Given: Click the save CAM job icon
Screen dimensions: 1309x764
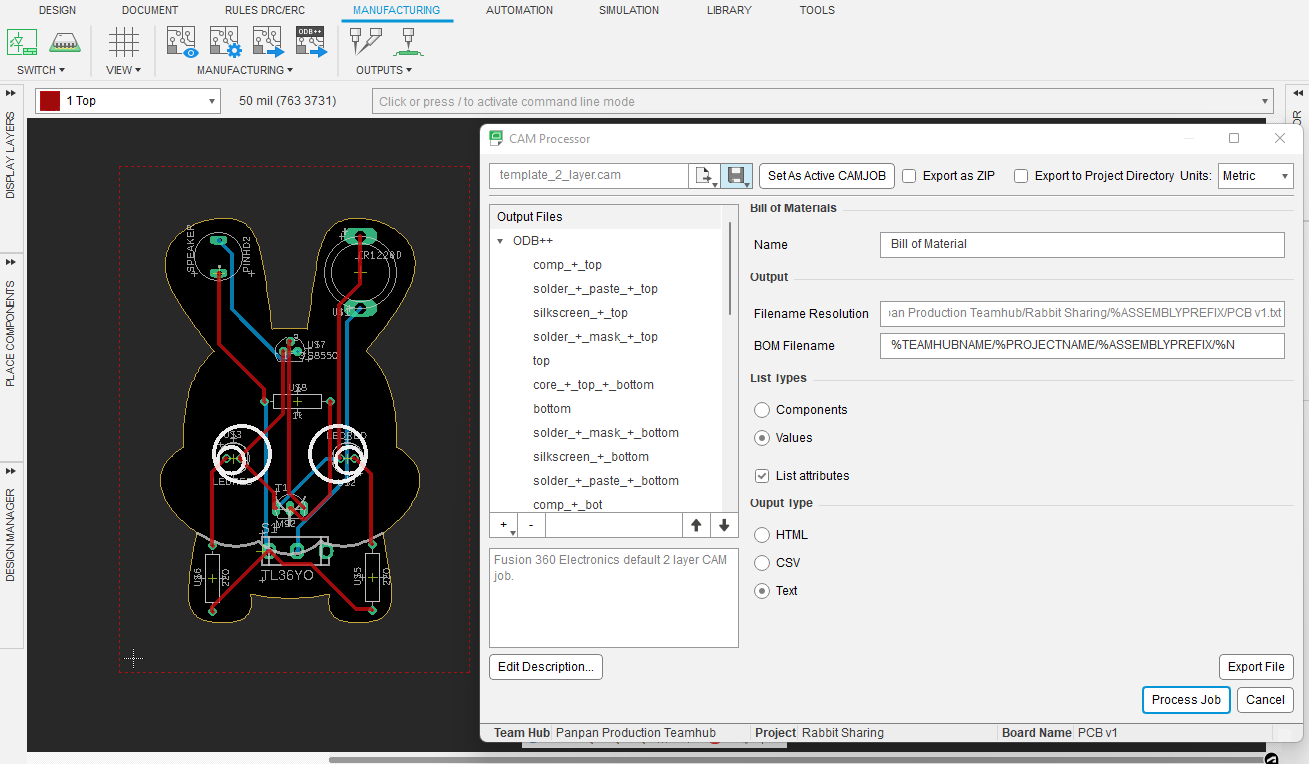Looking at the screenshot, I should (x=736, y=176).
